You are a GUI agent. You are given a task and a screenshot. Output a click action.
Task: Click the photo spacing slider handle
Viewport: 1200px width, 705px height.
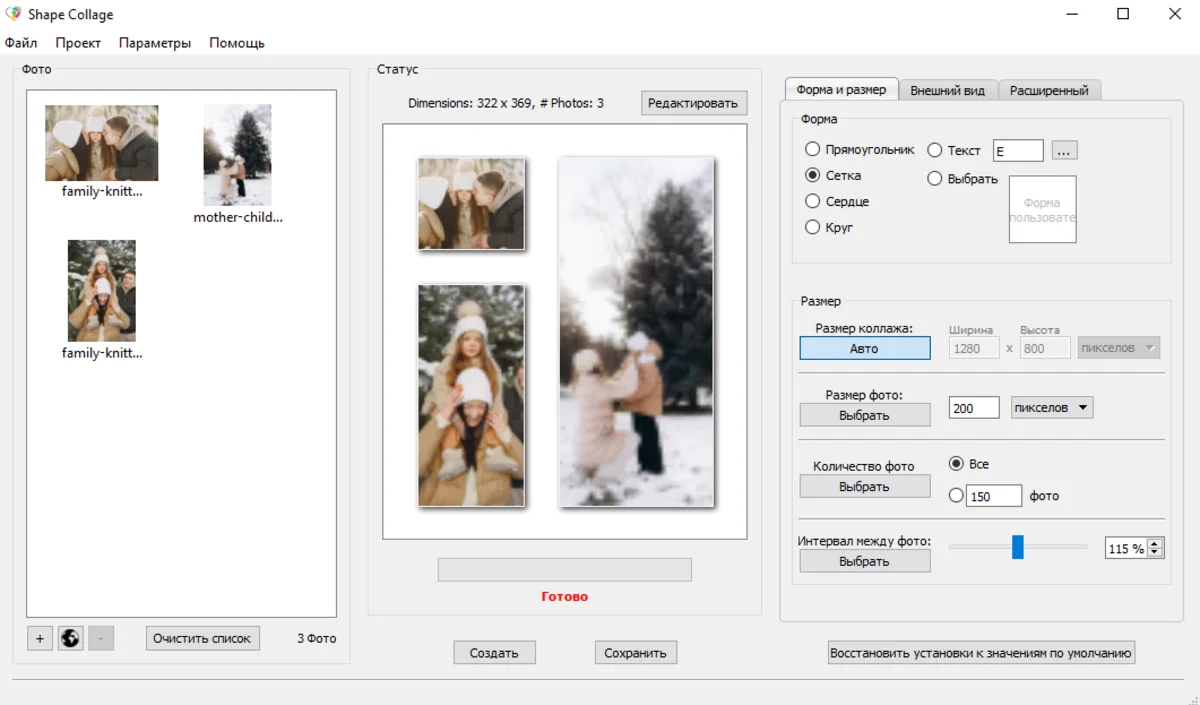(x=1018, y=547)
